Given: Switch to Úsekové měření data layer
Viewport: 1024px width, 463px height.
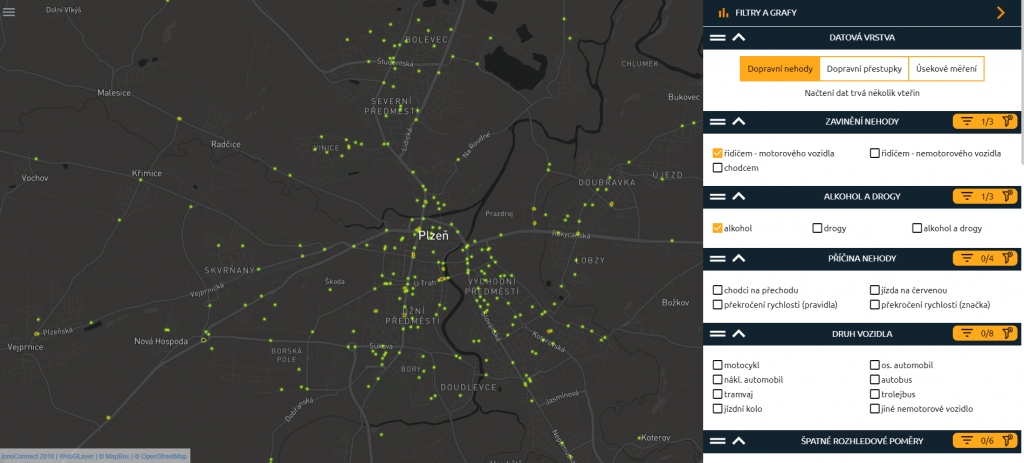Looking at the screenshot, I should [x=946, y=69].
